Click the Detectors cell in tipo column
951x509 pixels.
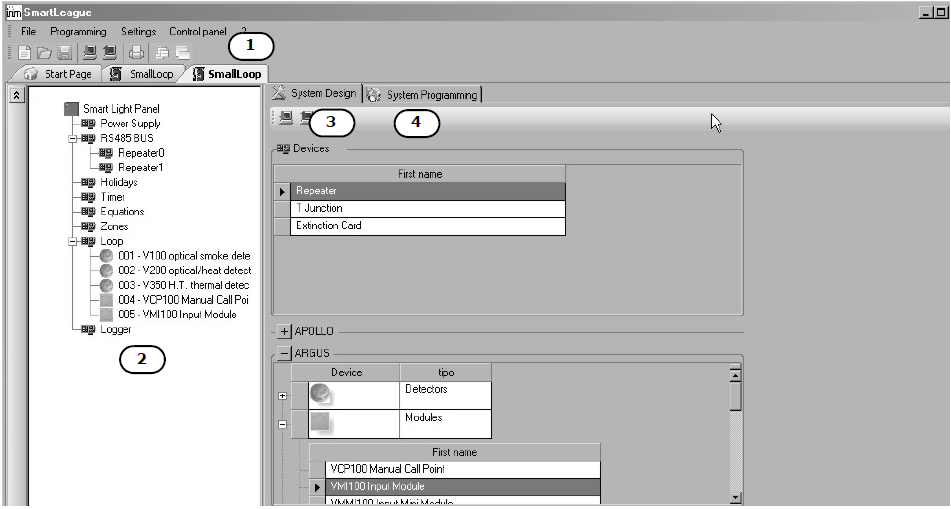coord(445,396)
